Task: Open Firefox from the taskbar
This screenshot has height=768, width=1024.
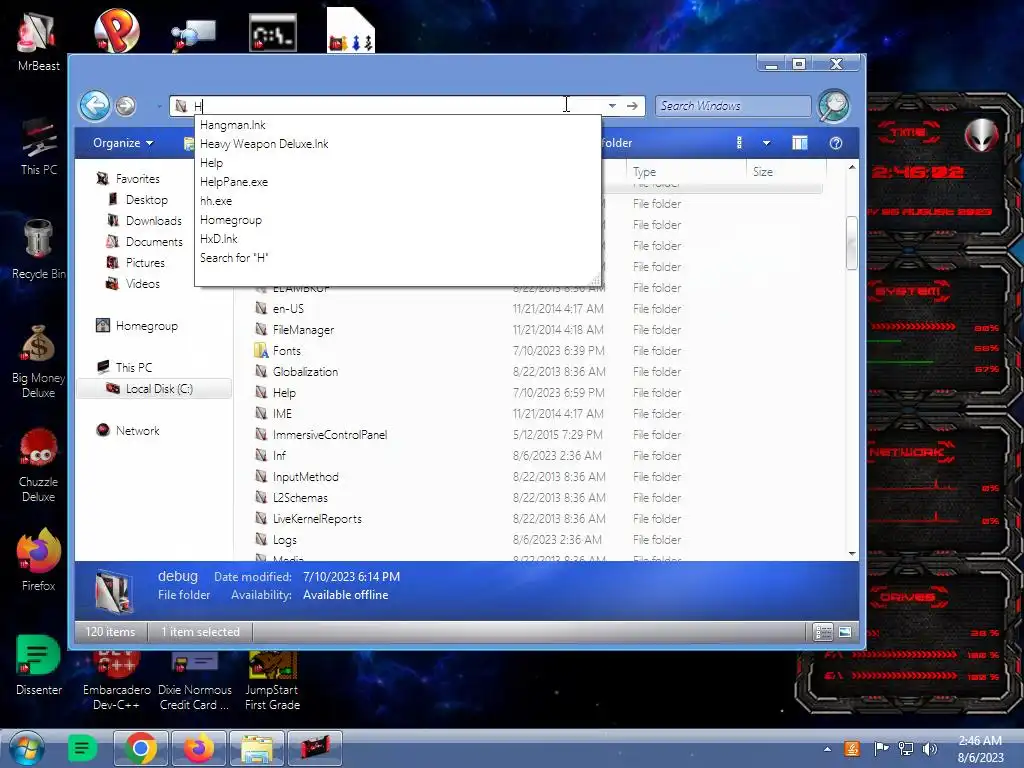Action: pyautogui.click(x=199, y=748)
